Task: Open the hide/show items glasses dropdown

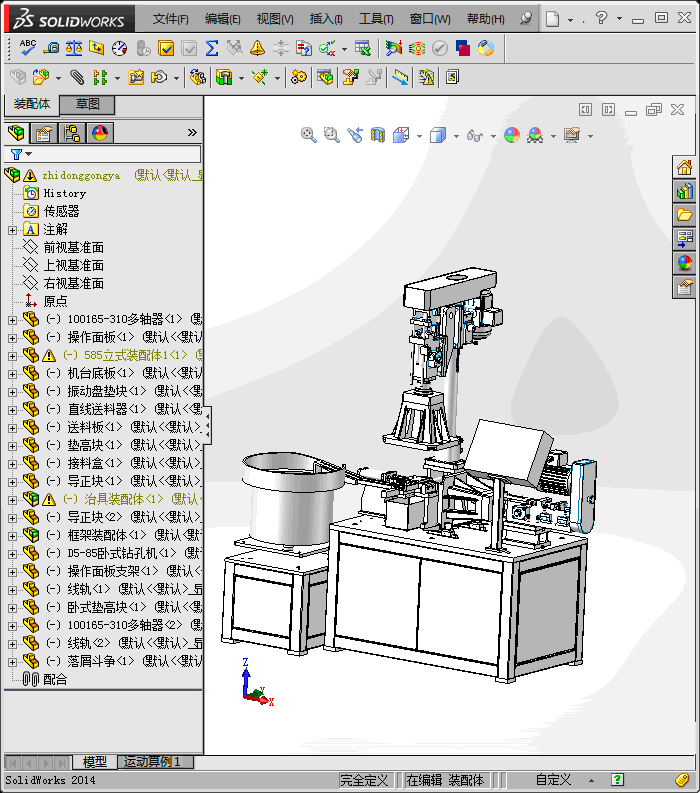Action: pyautogui.click(x=493, y=136)
